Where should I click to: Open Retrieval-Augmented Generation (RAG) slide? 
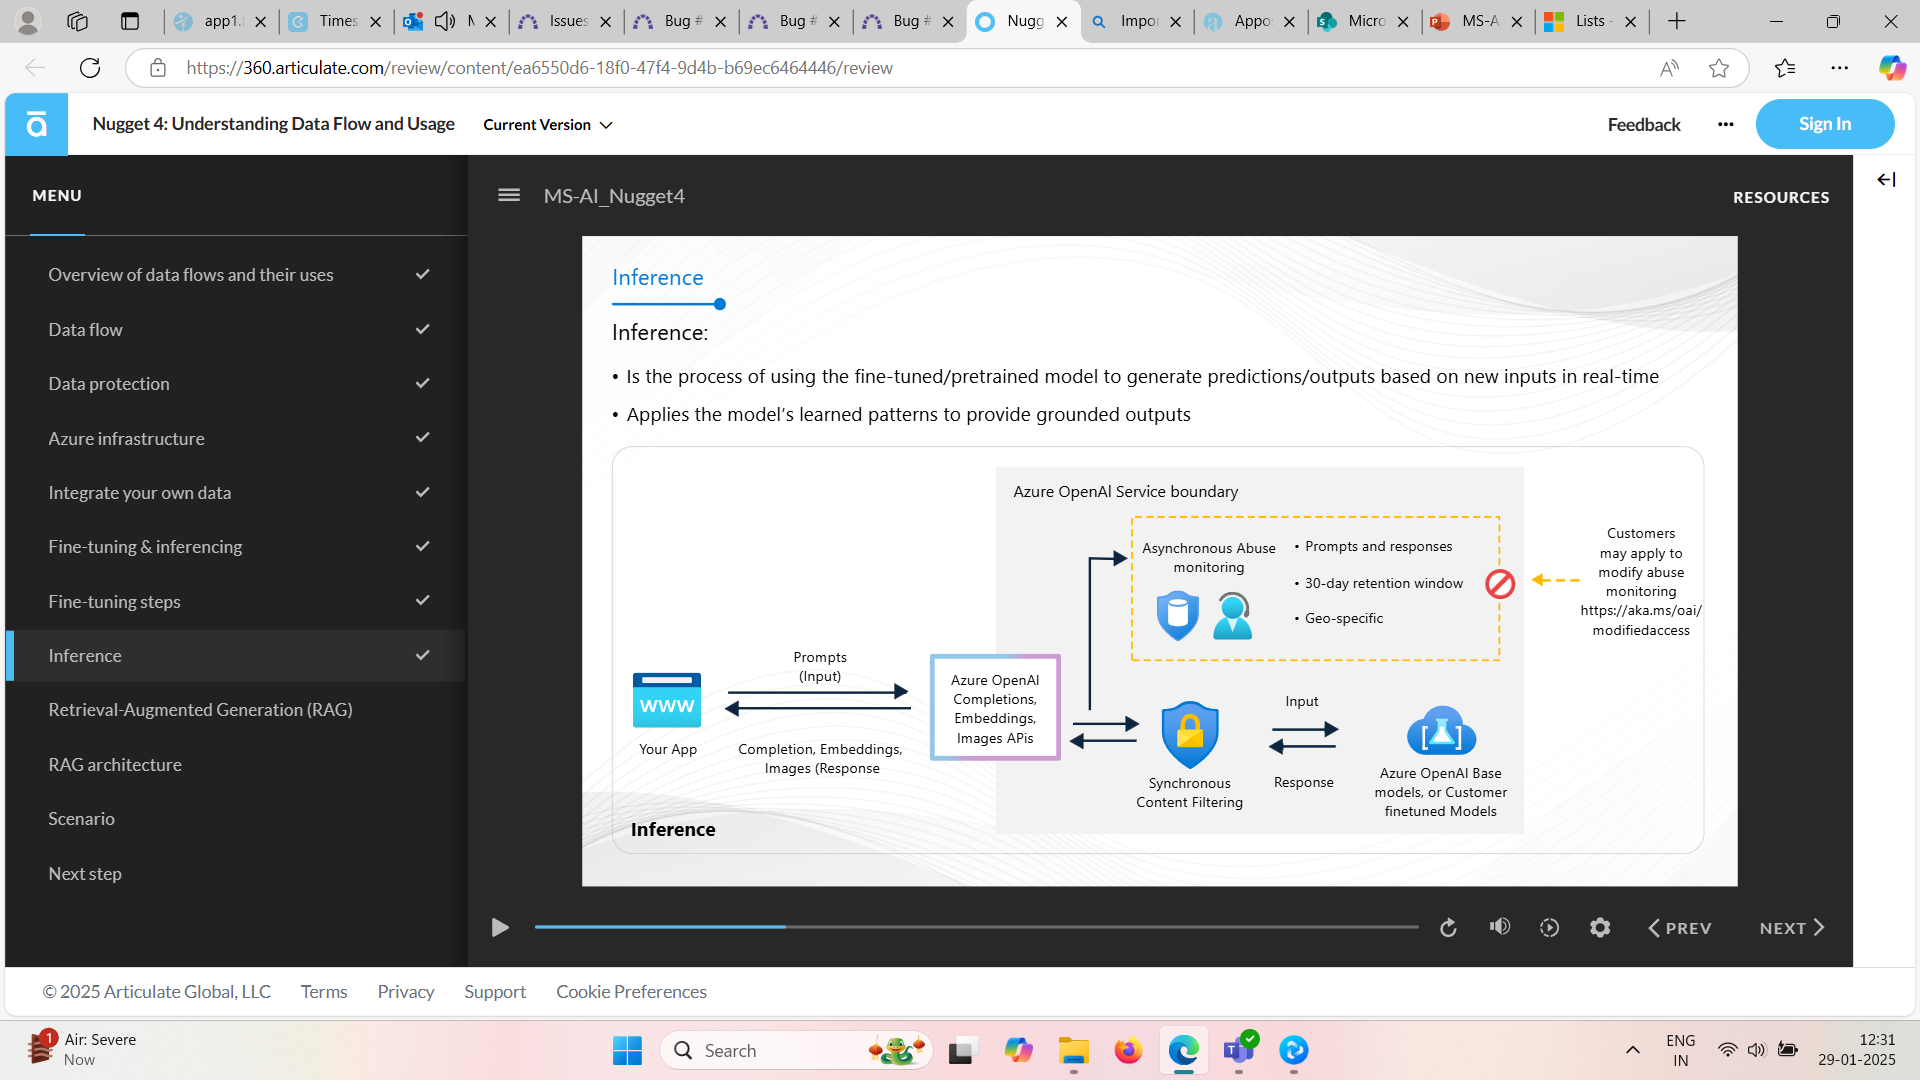[236, 710]
